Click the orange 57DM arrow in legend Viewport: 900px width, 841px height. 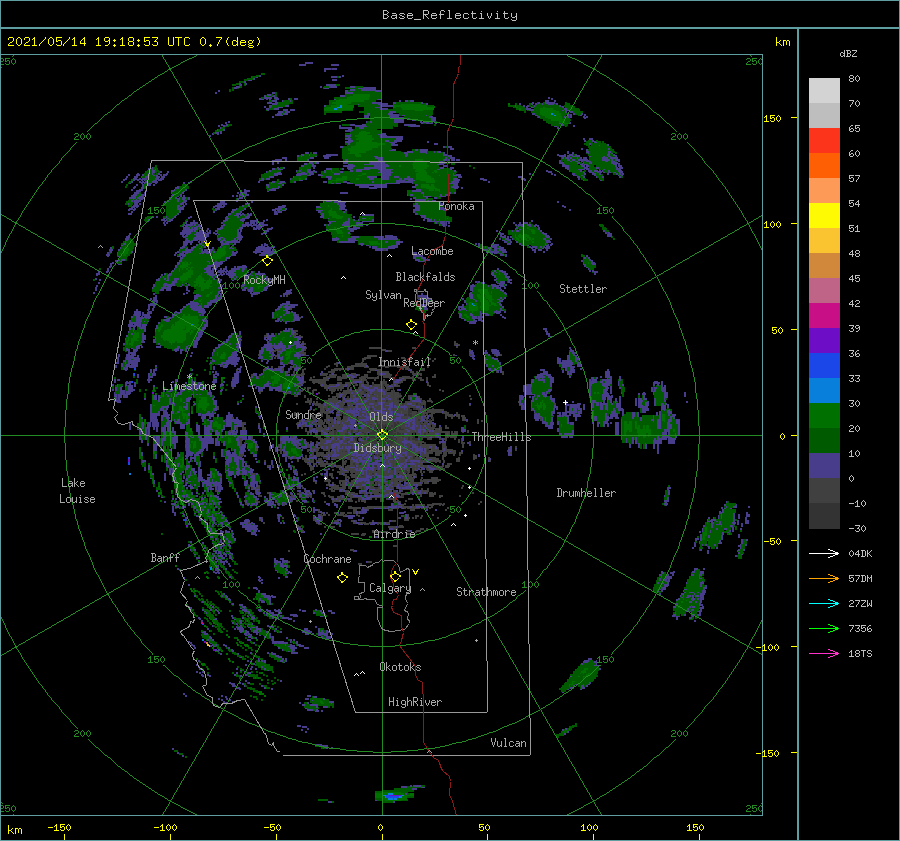click(x=824, y=579)
